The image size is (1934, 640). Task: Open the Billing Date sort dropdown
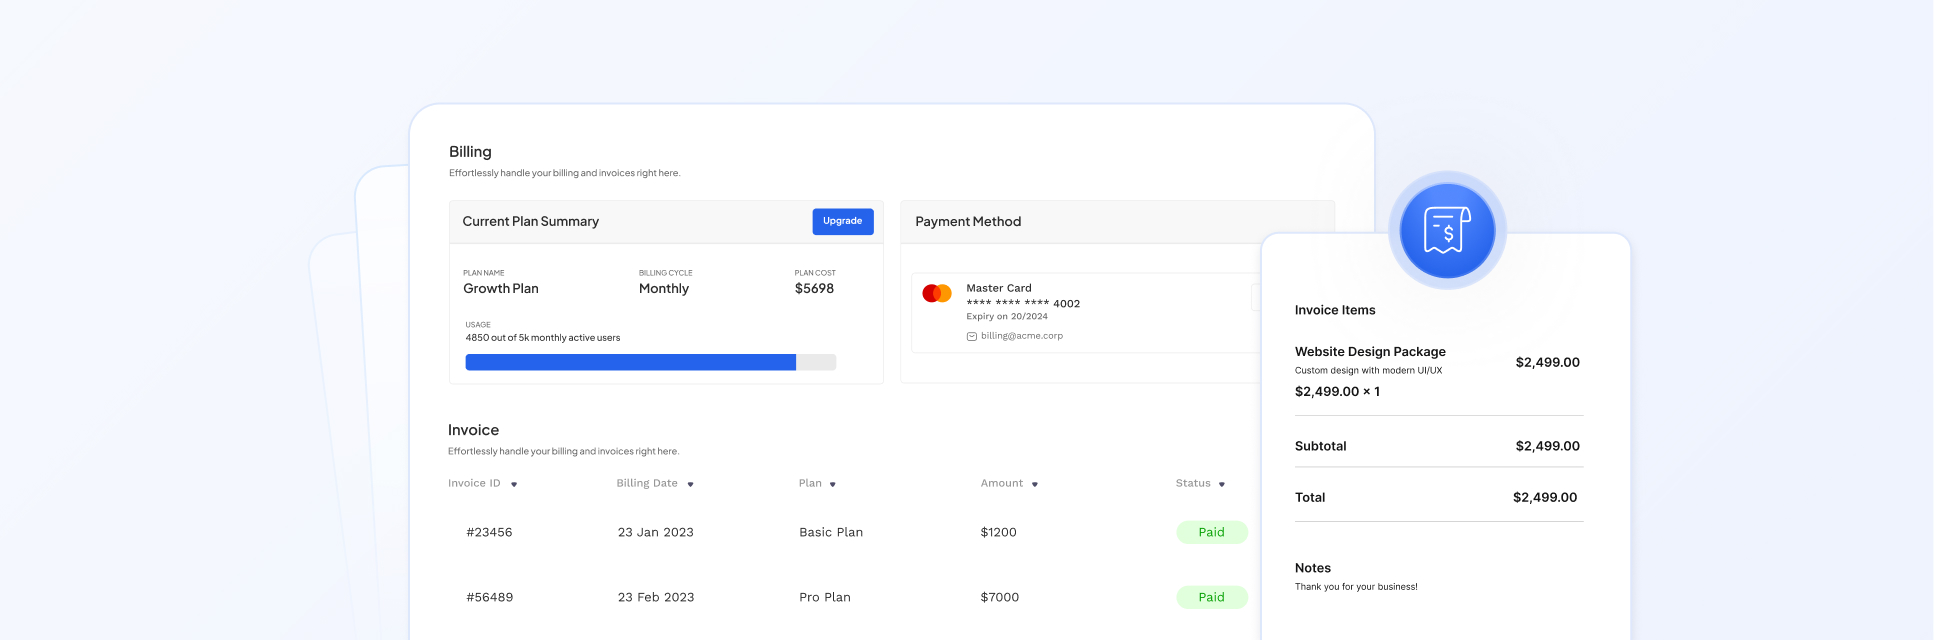point(690,484)
